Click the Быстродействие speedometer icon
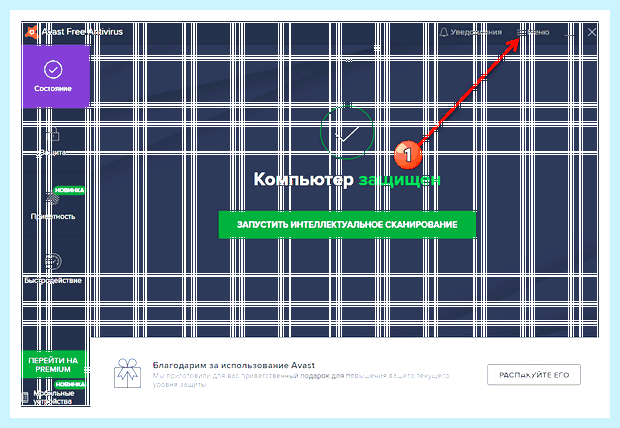This screenshot has height=428, width=620. pos(53,261)
